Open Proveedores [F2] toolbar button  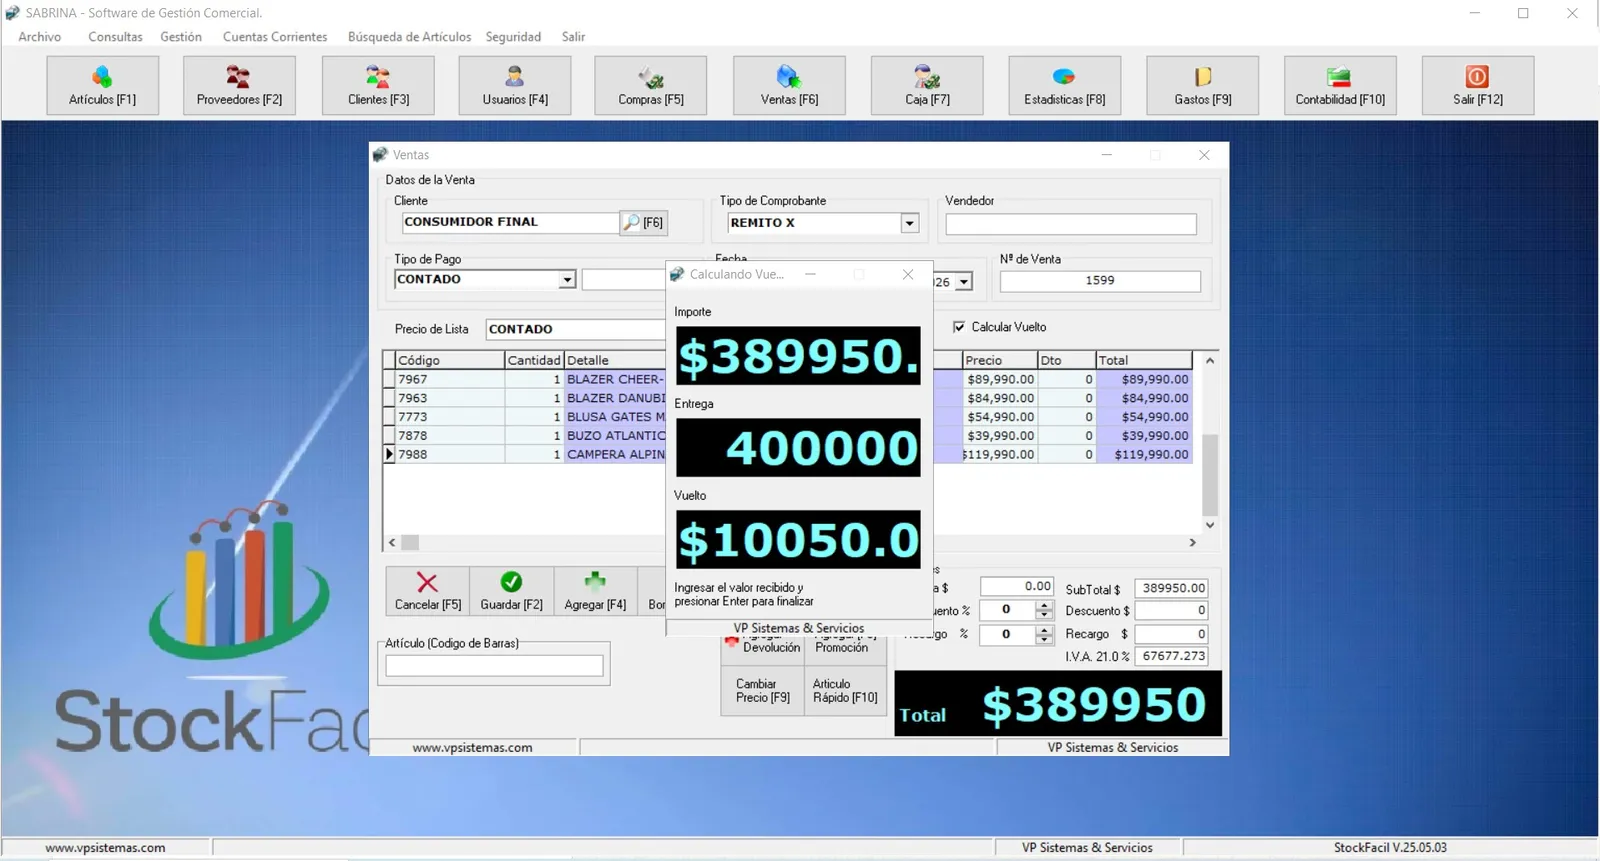click(x=239, y=85)
